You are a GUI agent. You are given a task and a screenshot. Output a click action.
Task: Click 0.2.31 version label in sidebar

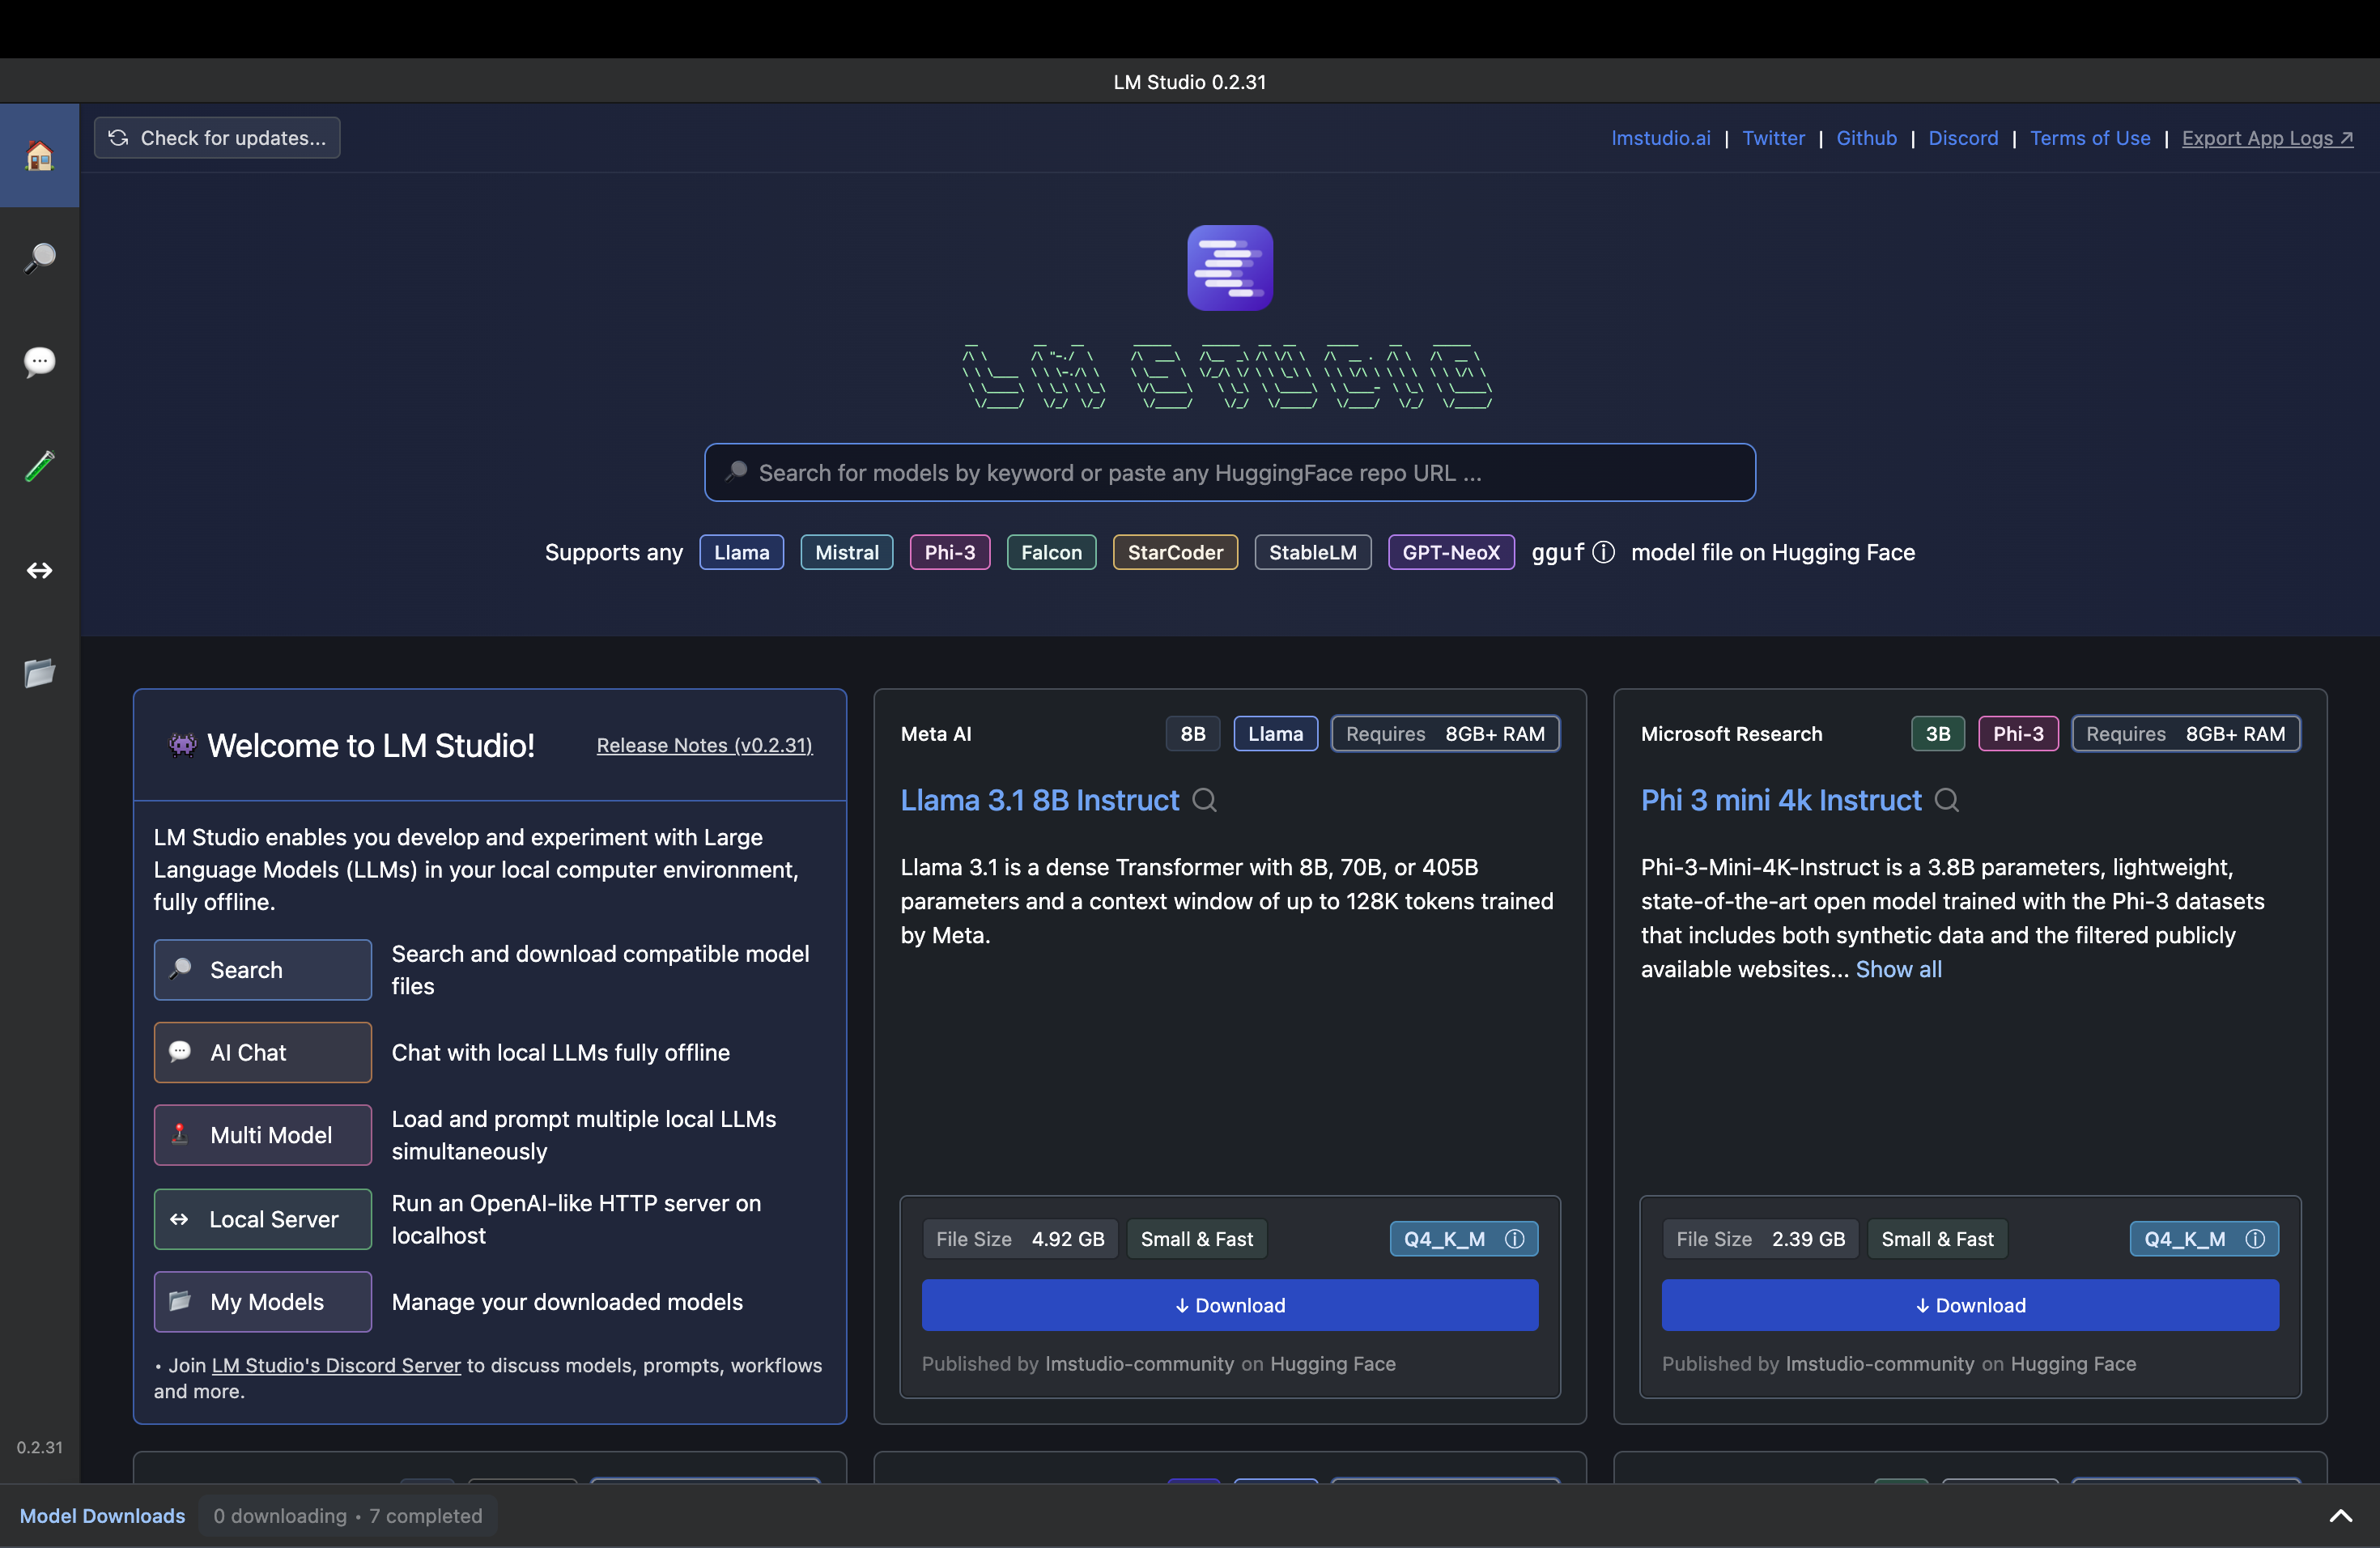point(39,1447)
